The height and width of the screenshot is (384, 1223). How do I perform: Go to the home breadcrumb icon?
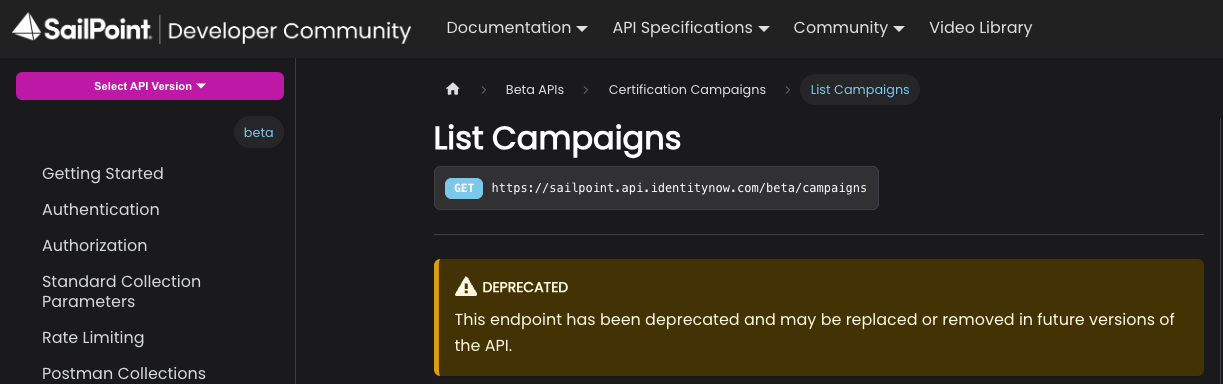pos(452,89)
